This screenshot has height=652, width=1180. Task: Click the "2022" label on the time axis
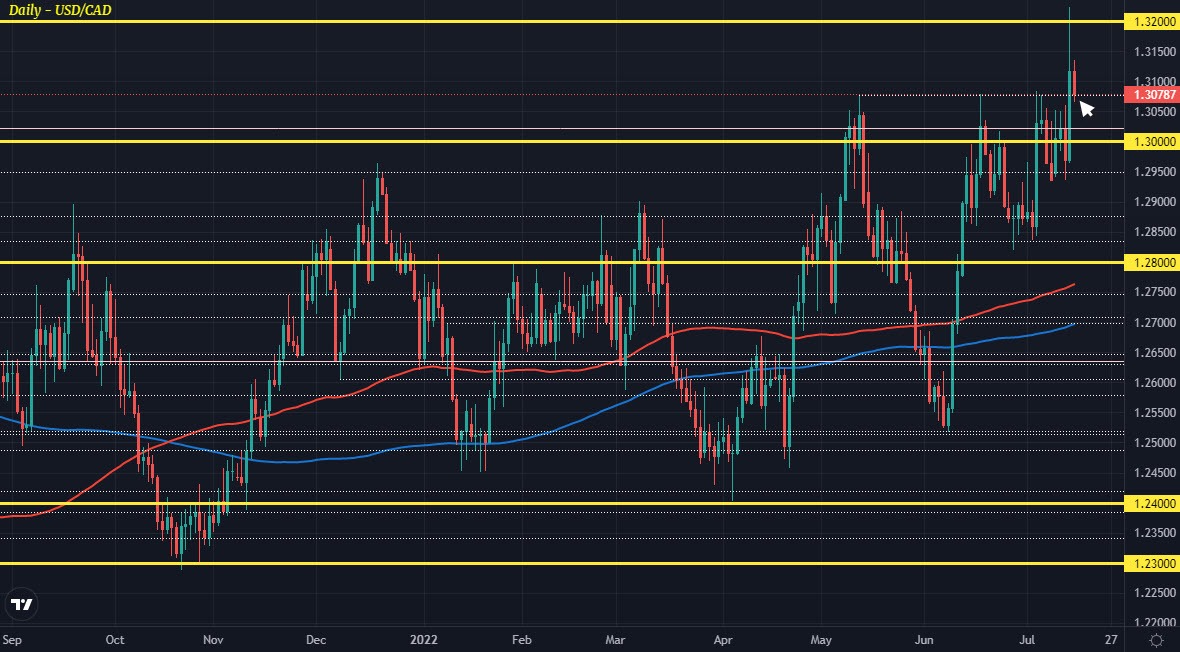[423, 639]
